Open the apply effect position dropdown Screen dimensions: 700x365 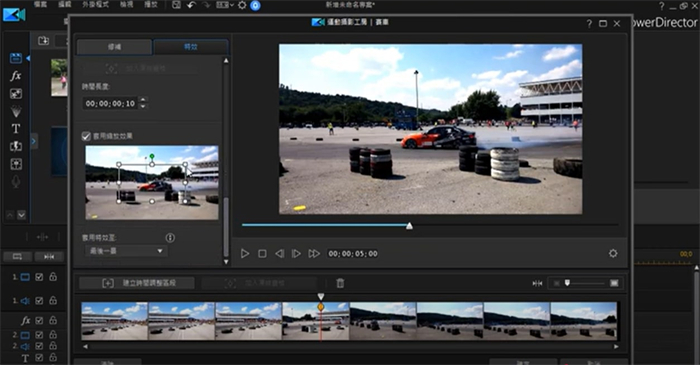click(x=126, y=251)
